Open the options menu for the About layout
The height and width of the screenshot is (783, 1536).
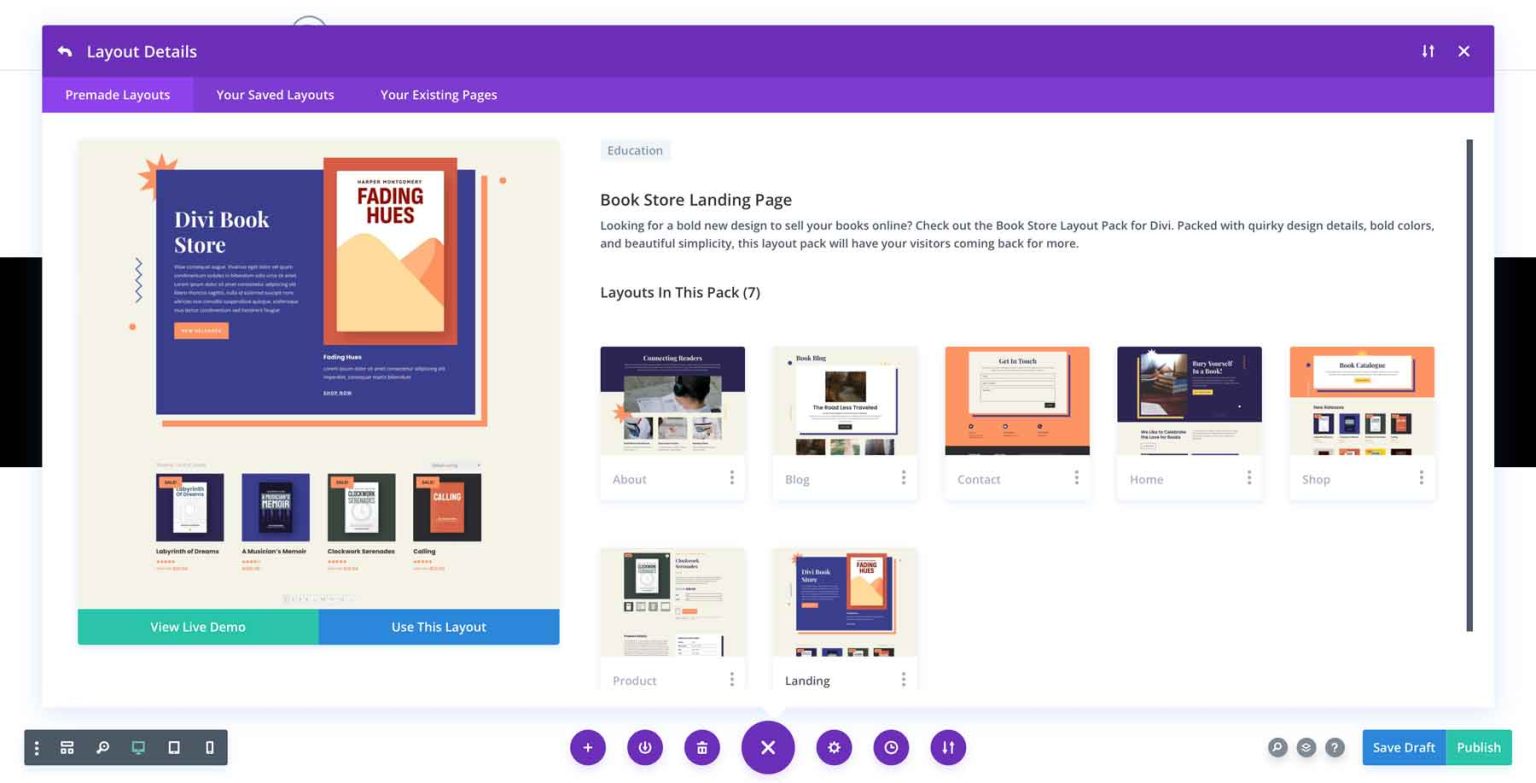pos(733,478)
